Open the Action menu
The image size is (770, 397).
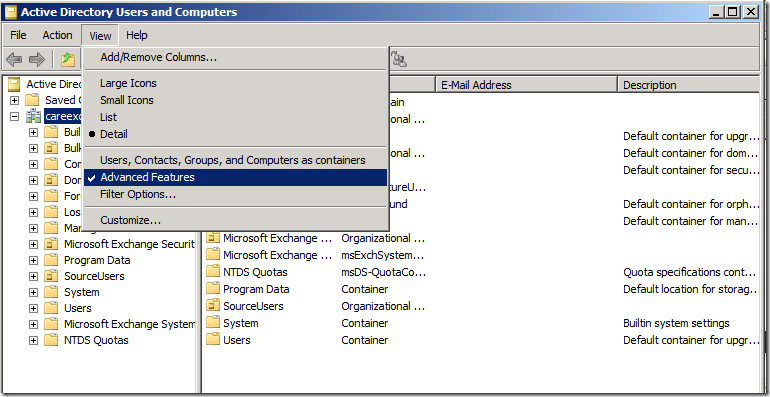[x=57, y=35]
